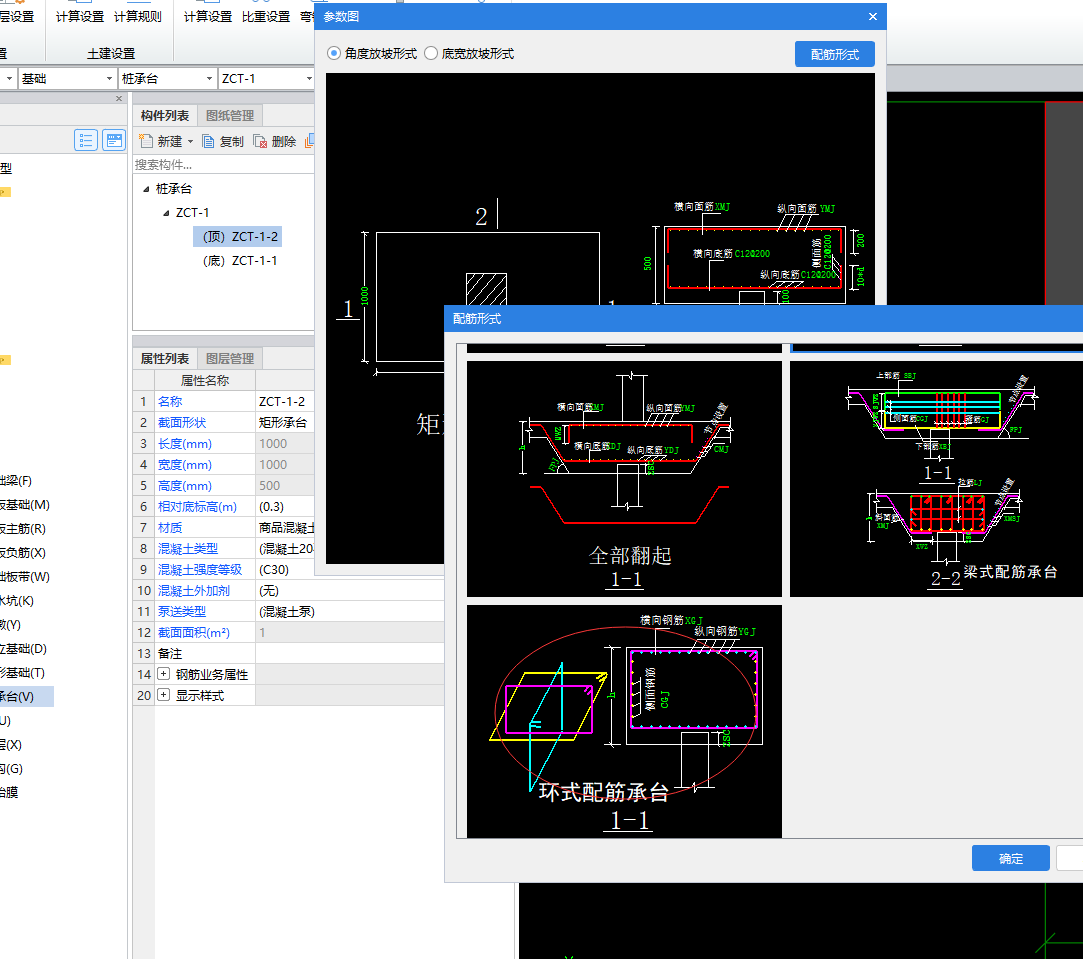Click the 复制 copy component icon

[x=208, y=142]
